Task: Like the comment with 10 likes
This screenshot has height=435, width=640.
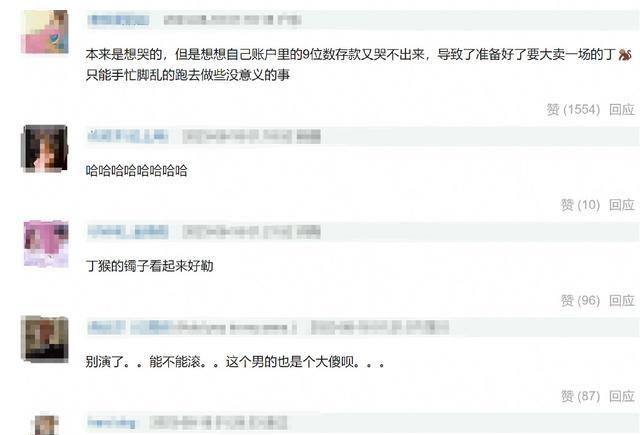Action: coord(580,205)
